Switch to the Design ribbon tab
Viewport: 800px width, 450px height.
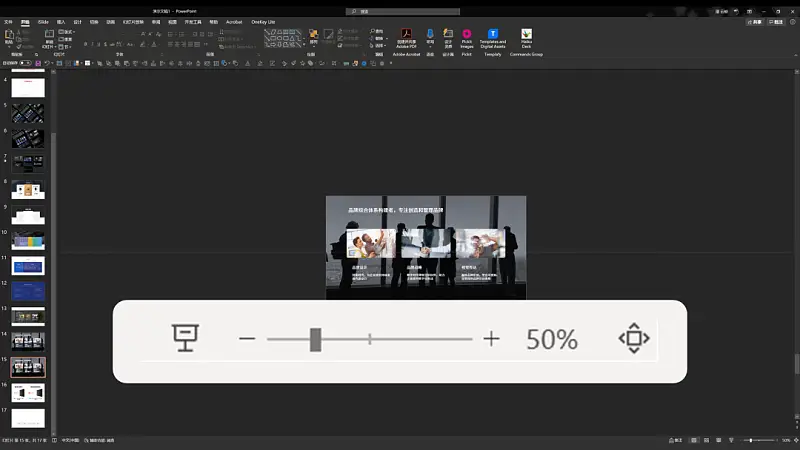78,22
